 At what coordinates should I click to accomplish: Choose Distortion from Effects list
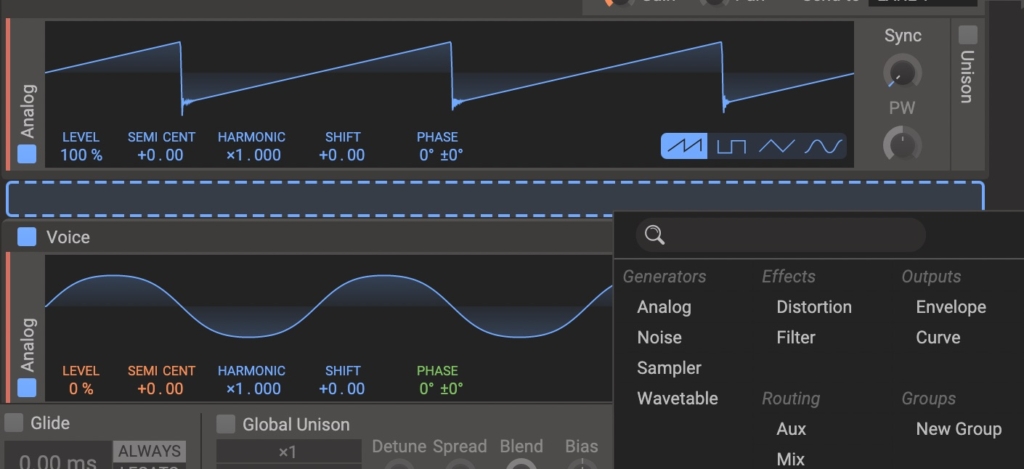point(813,307)
